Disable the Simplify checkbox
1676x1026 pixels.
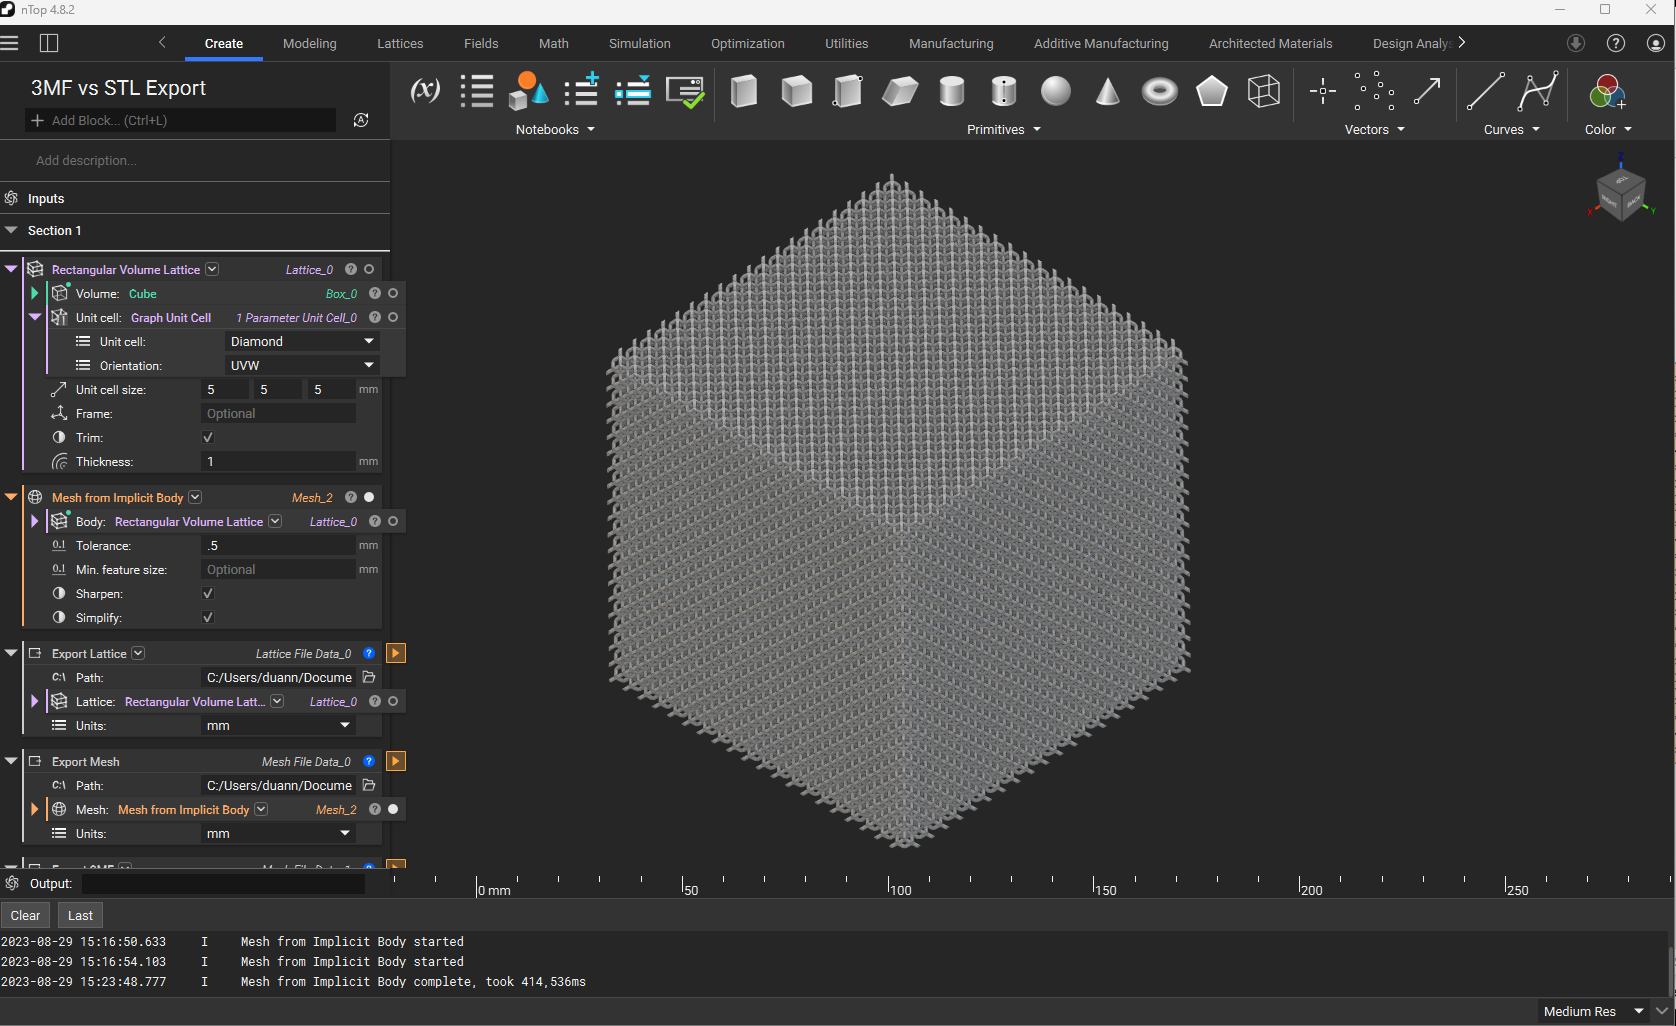(x=208, y=618)
